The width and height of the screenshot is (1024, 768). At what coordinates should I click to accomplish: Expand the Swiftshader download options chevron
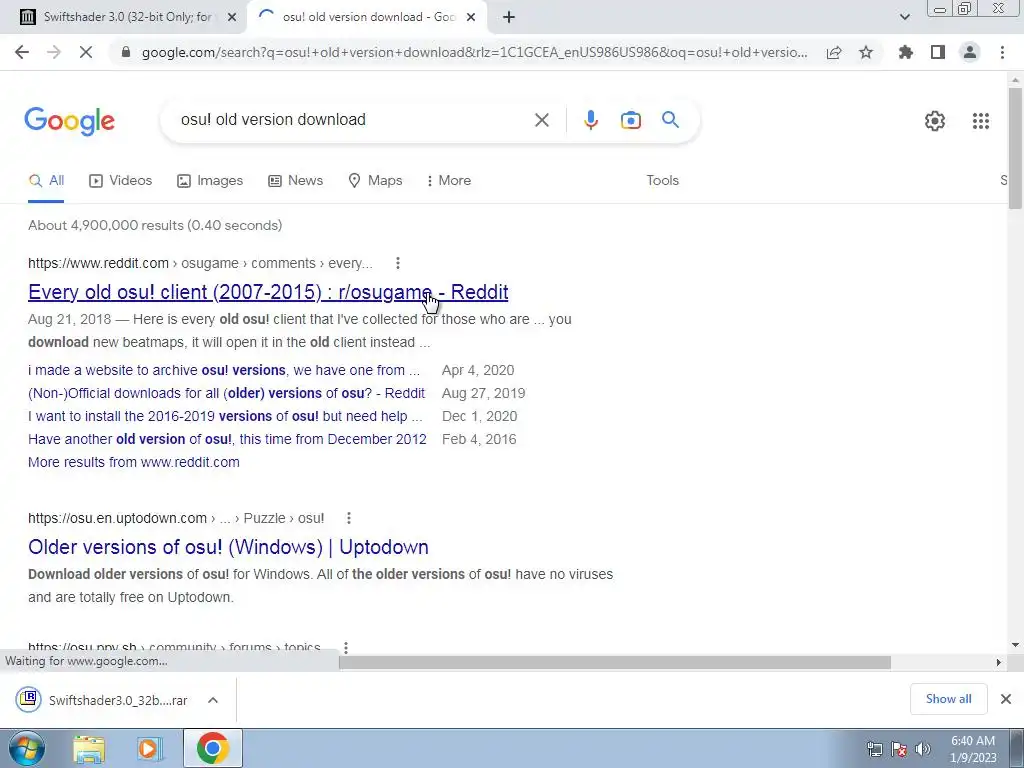tap(213, 700)
